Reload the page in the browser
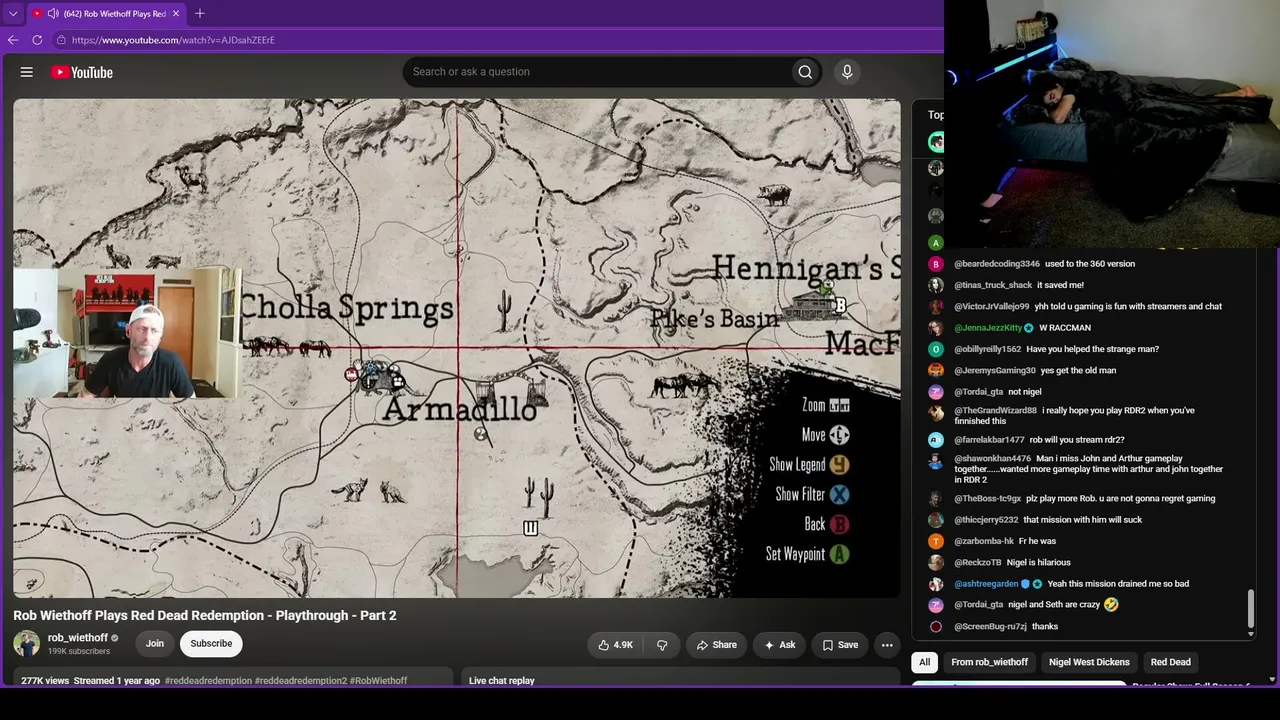Viewport: 1280px width, 720px height. tap(37, 40)
